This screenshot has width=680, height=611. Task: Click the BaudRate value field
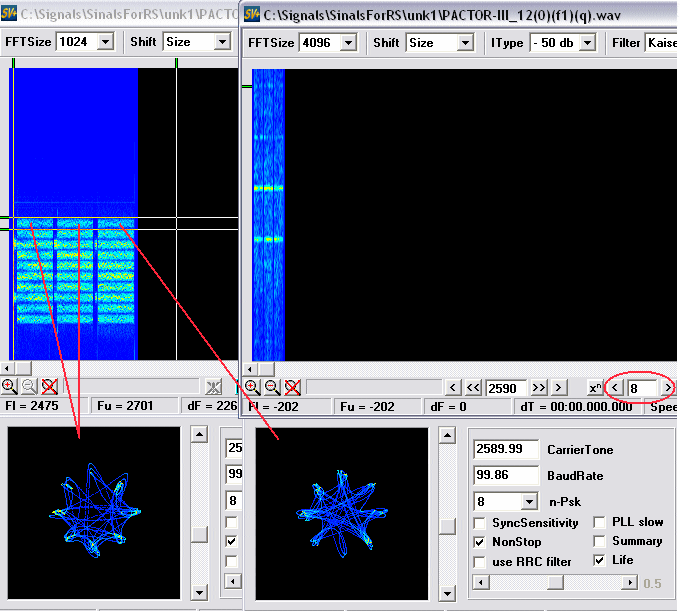pos(506,476)
